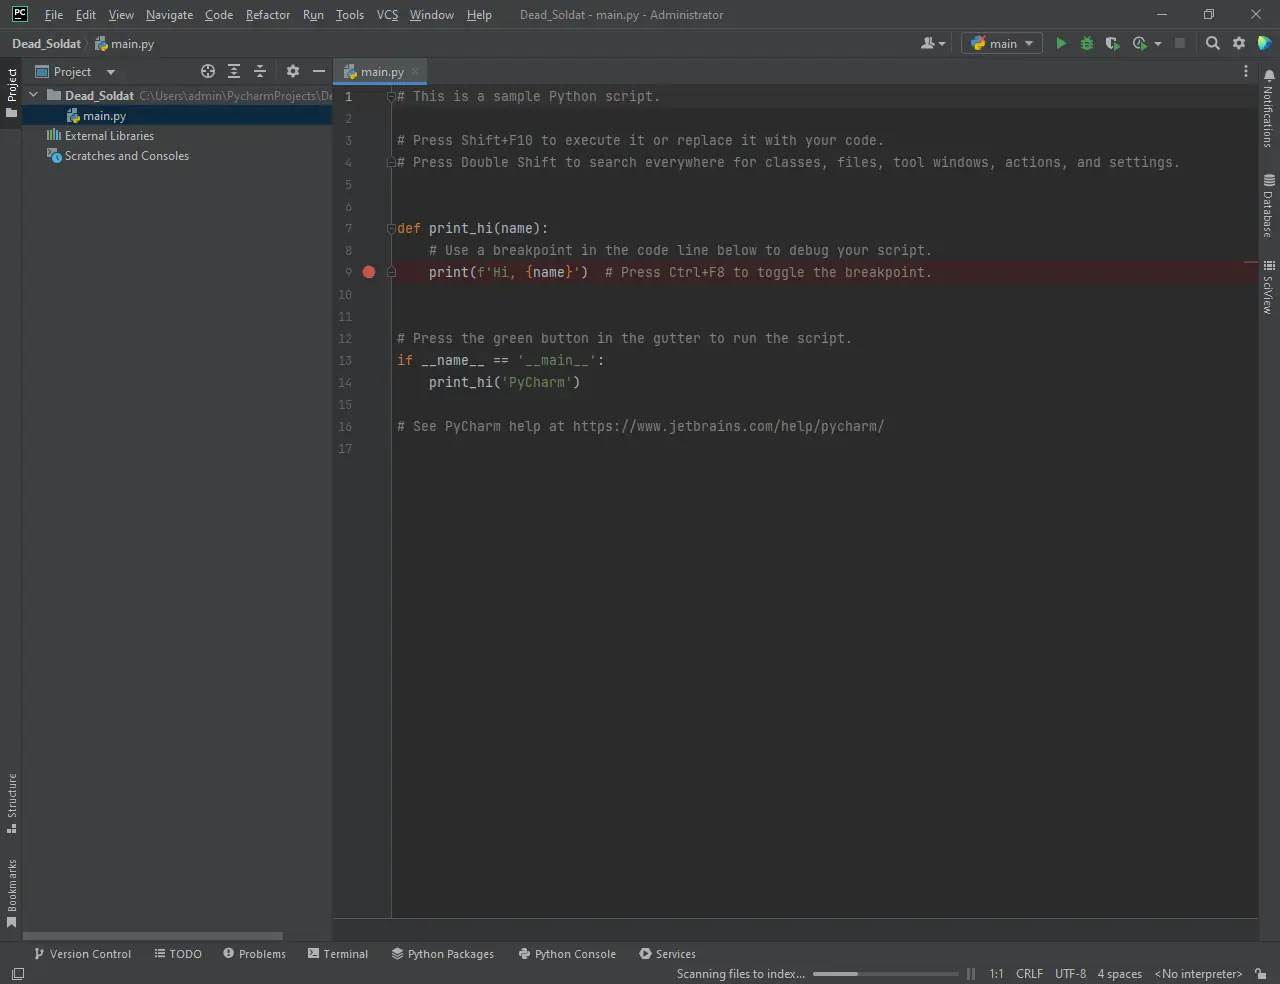Viewport: 1280px width, 984px height.
Task: Toggle the Project tool window sidebar button
Action: click(x=11, y=92)
